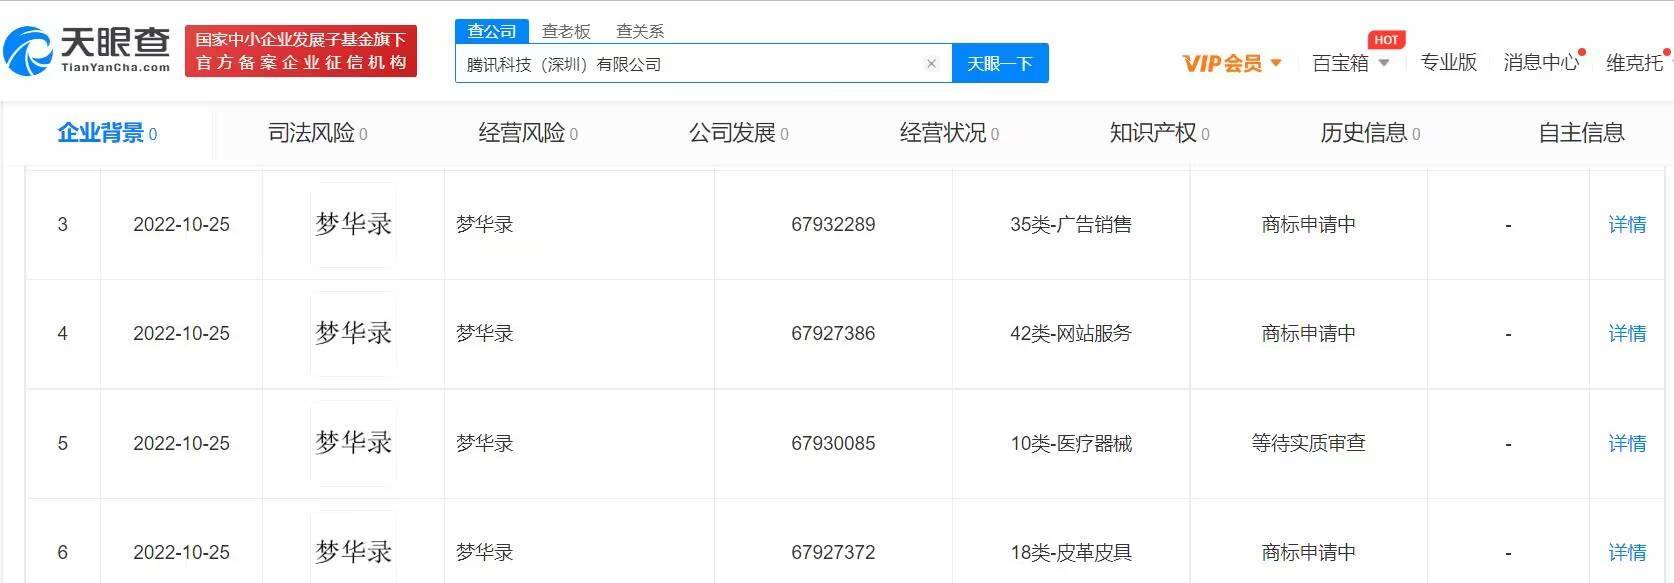Image resolution: width=1674 pixels, height=583 pixels.
Task: Open the 专业版 link
Action: coord(1448,63)
